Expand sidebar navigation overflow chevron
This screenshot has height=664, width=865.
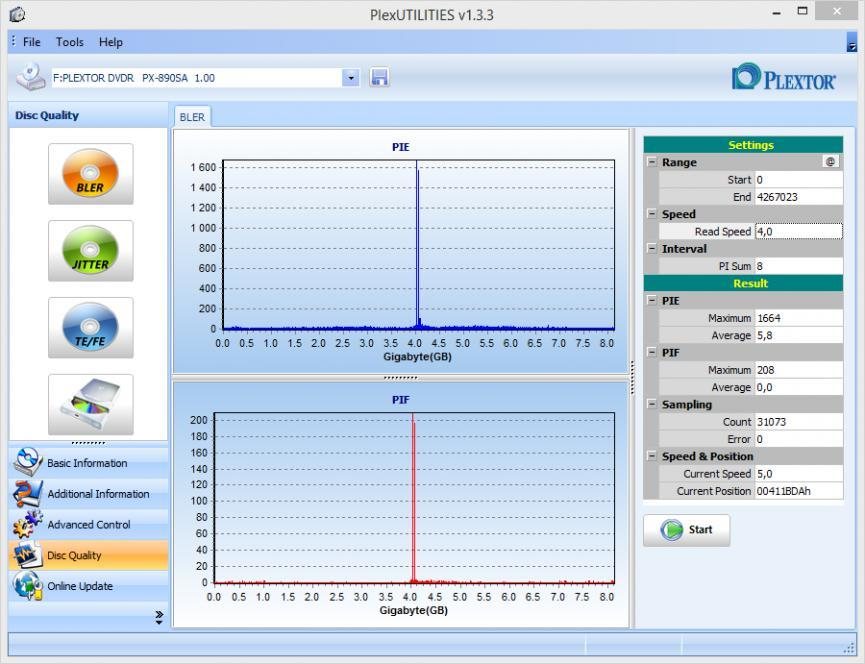tap(159, 617)
